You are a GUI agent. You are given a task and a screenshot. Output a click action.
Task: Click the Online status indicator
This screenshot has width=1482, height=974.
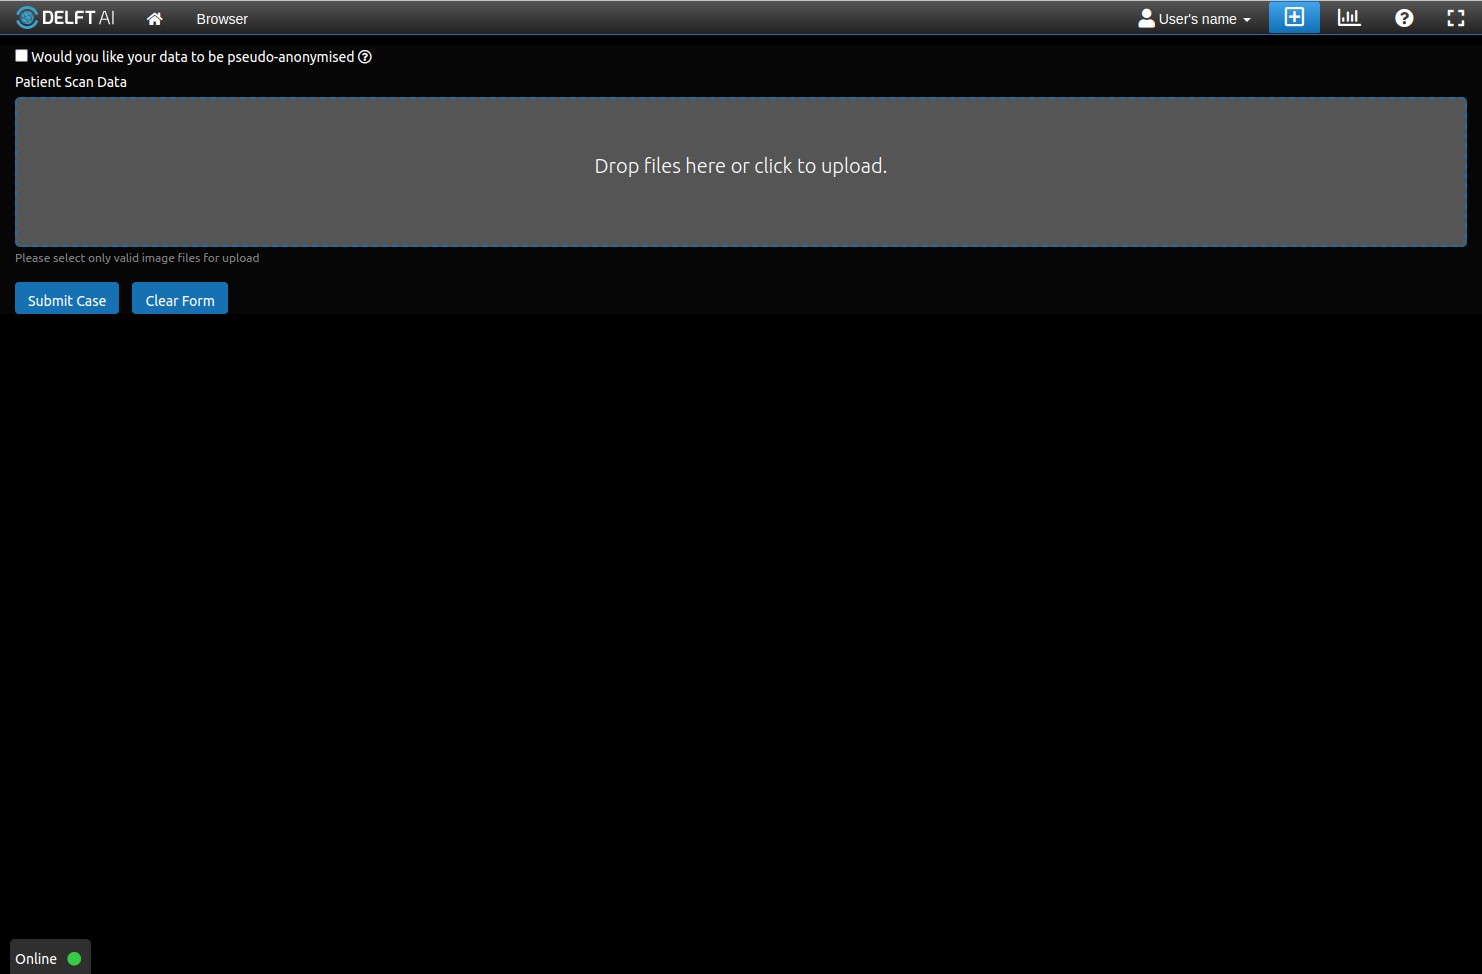pos(50,957)
